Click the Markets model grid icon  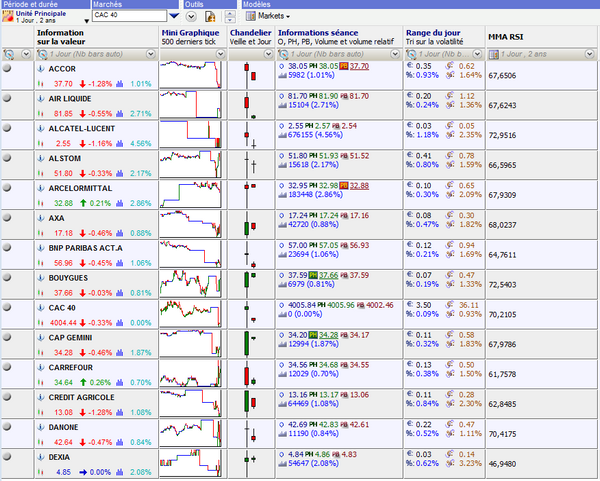[251, 16]
